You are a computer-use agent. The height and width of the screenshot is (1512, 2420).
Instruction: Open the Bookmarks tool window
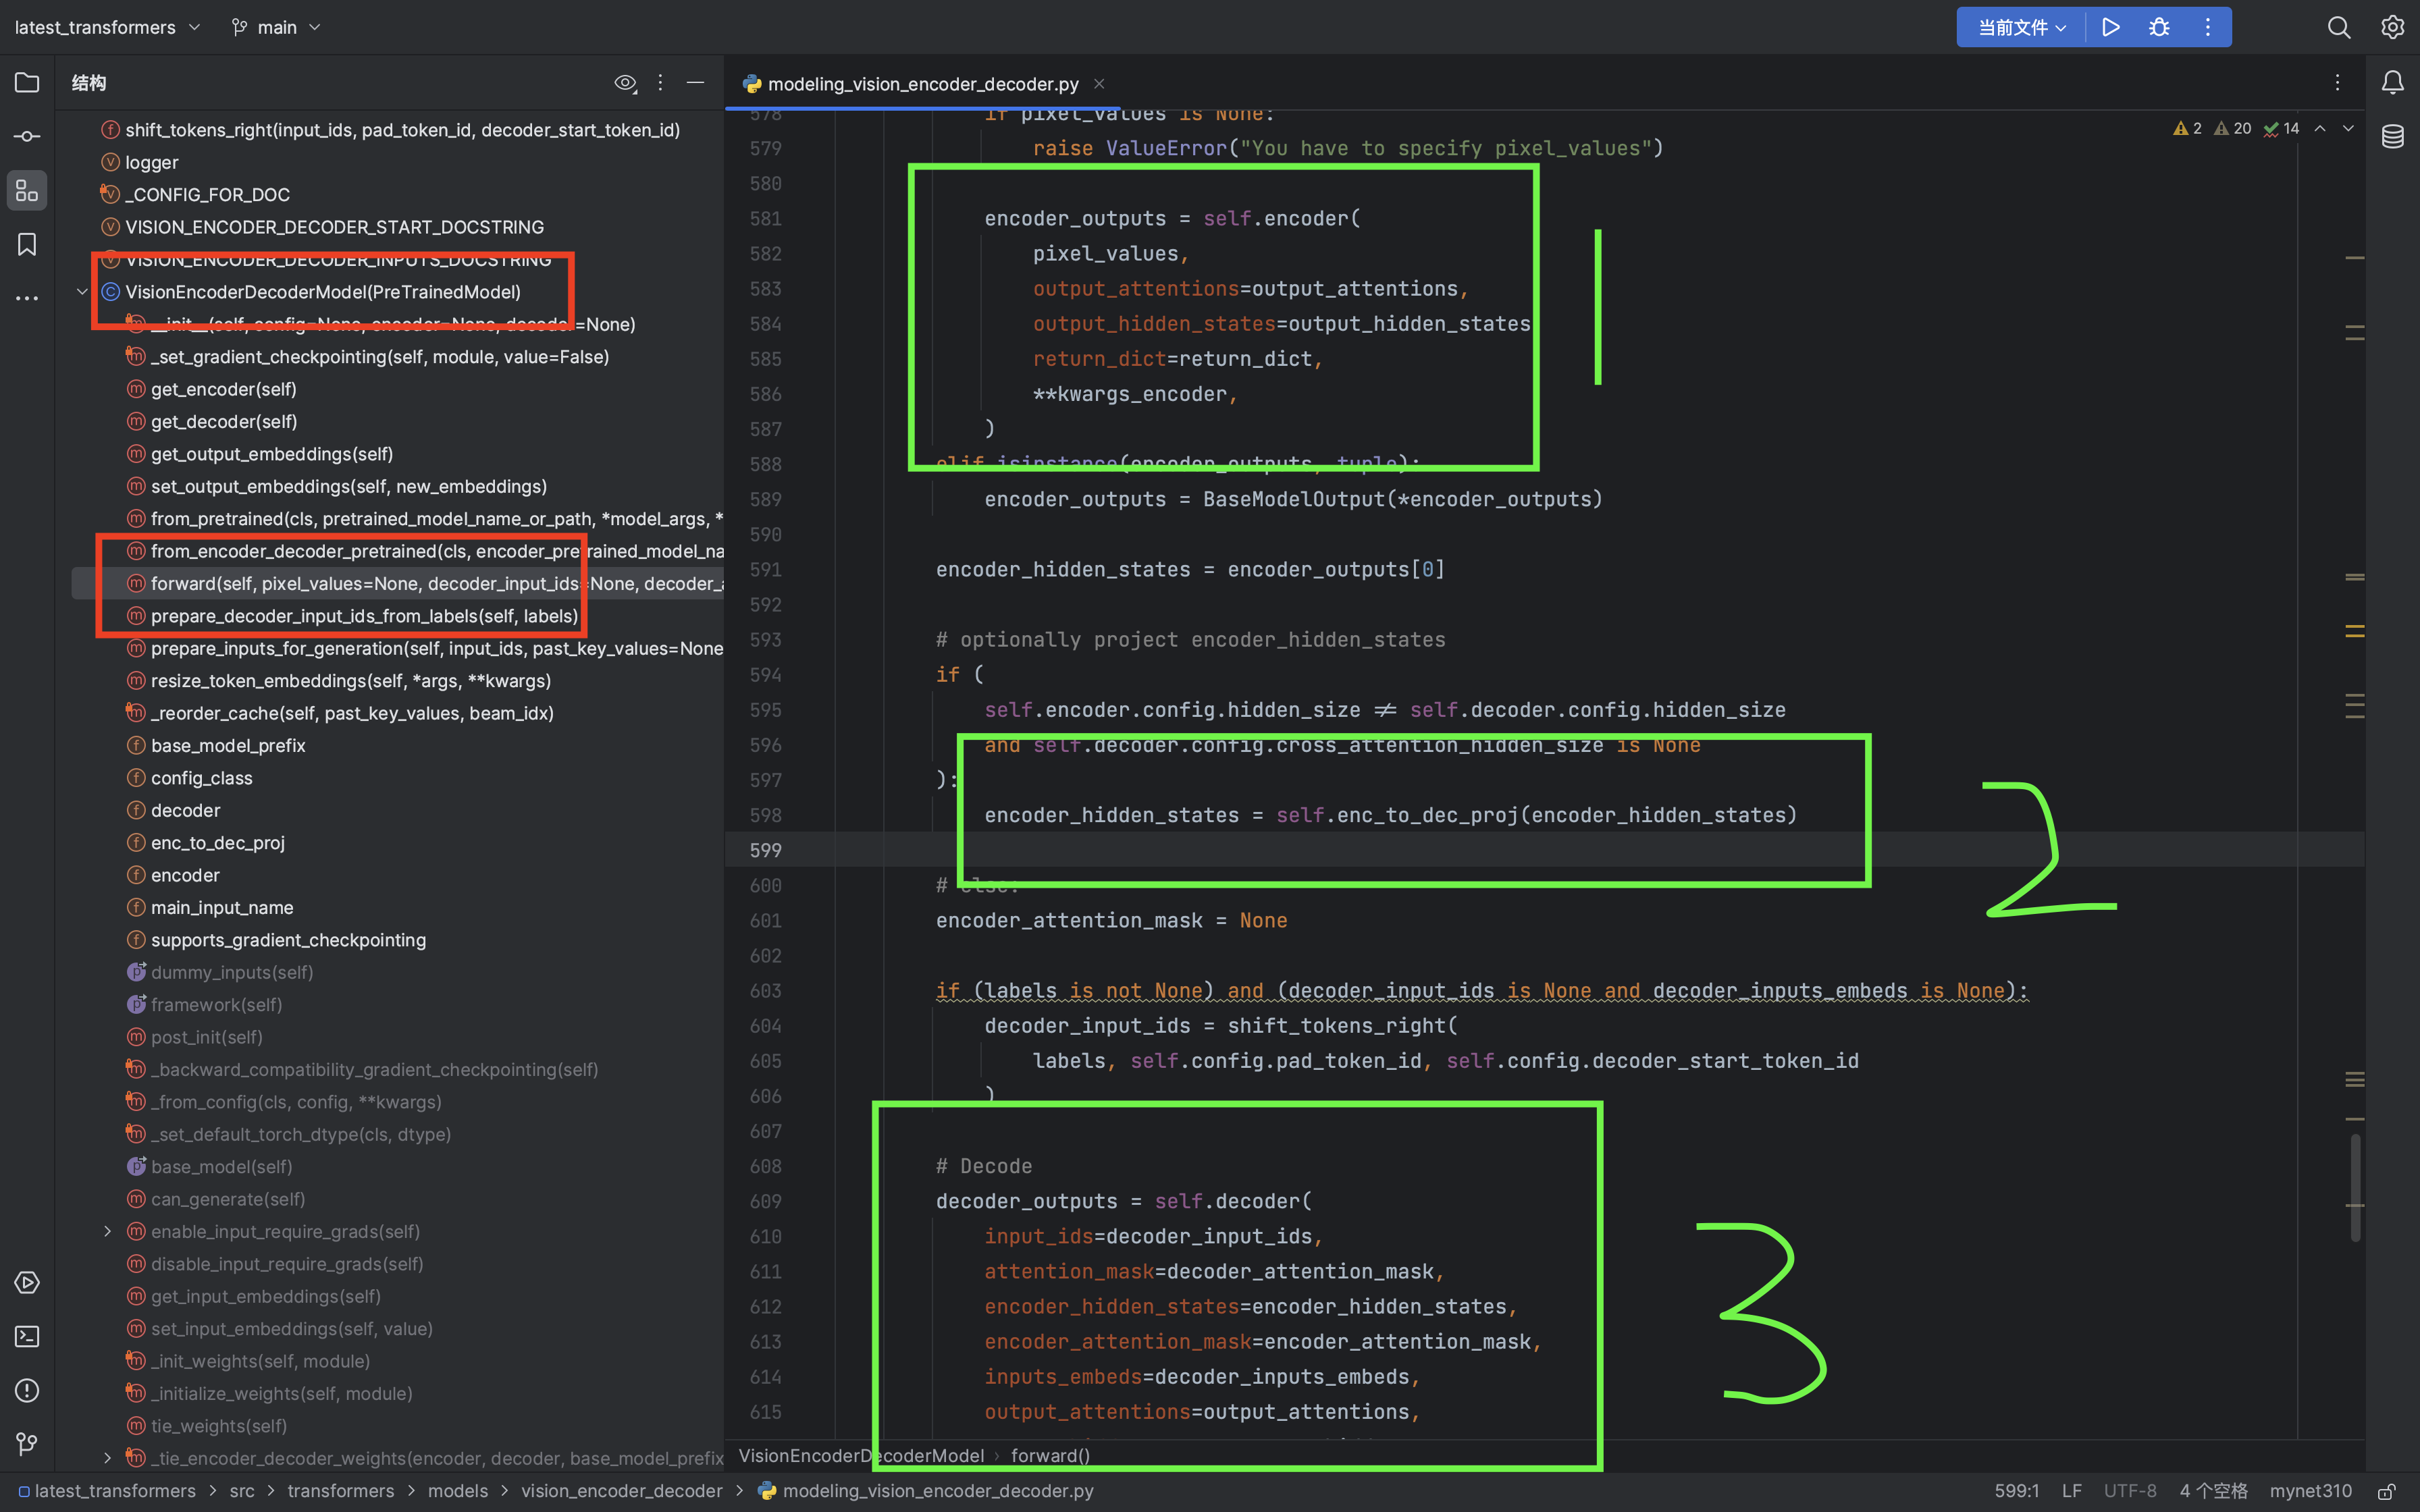pyautogui.click(x=27, y=245)
